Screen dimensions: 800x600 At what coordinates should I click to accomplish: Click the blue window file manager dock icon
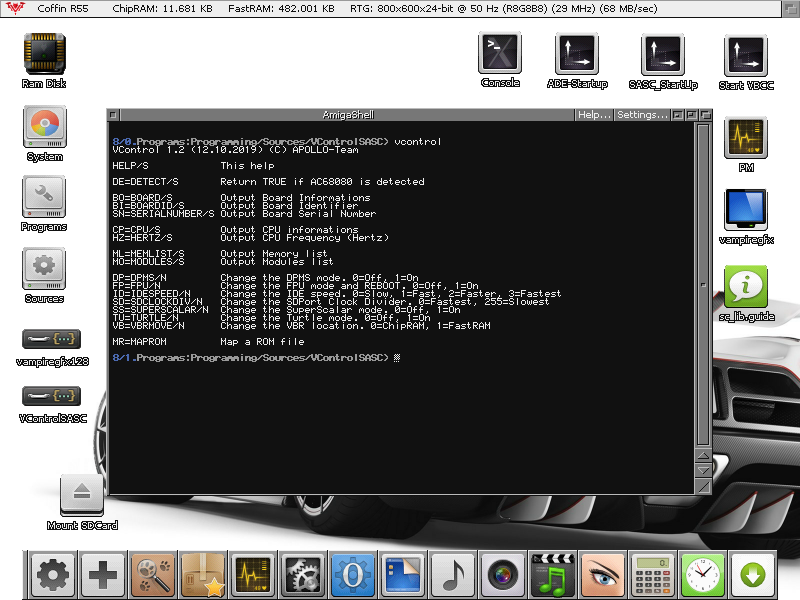click(403, 574)
